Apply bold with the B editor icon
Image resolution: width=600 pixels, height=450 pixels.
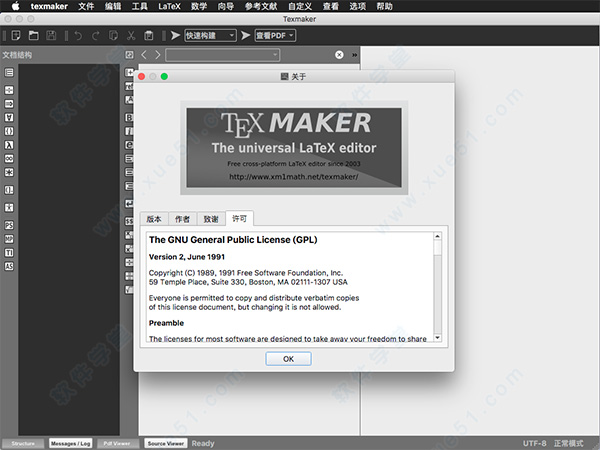(129, 117)
